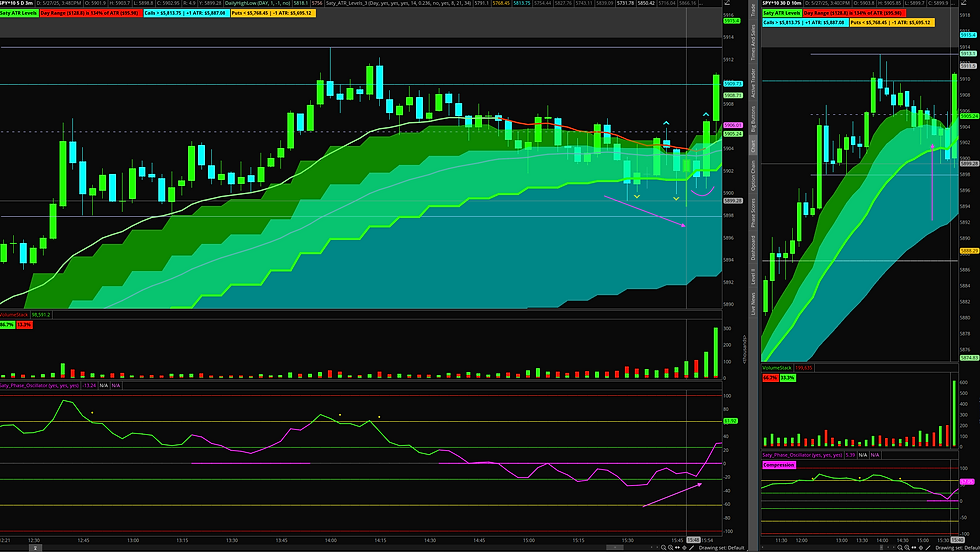Open Drawing set Default menu on right chart
Screen dimensions: 980x552
coord(958,548)
